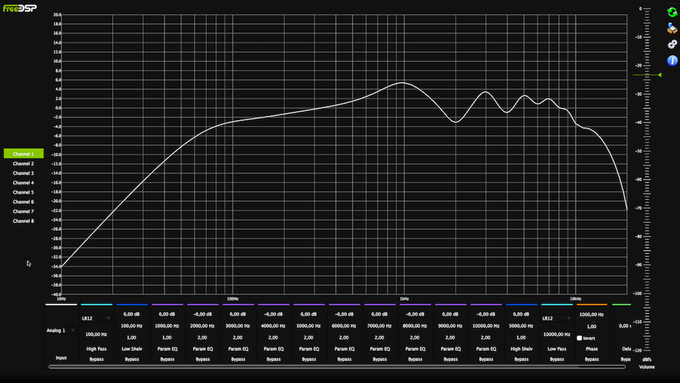Click the 1000,00 Hz Param EQ frequency field
Screen dimensions: 680x383
coord(167,326)
